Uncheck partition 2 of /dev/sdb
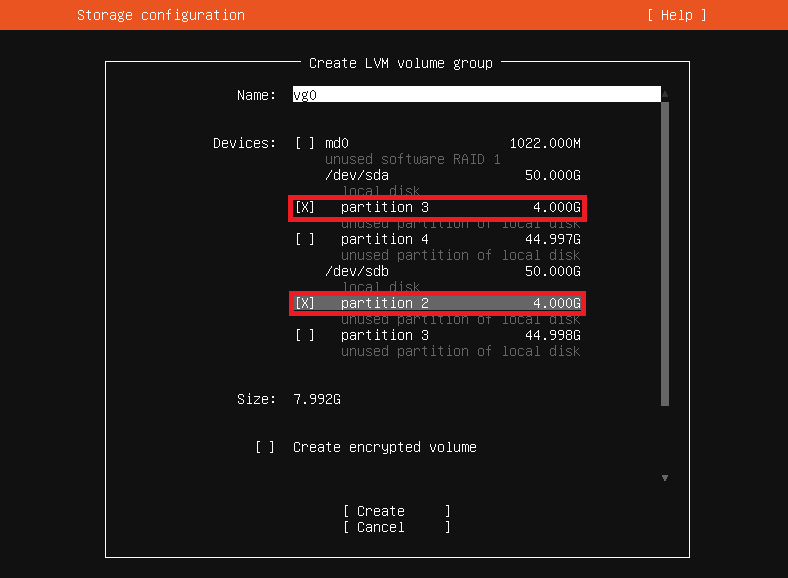Image resolution: width=788 pixels, height=578 pixels. [305, 303]
